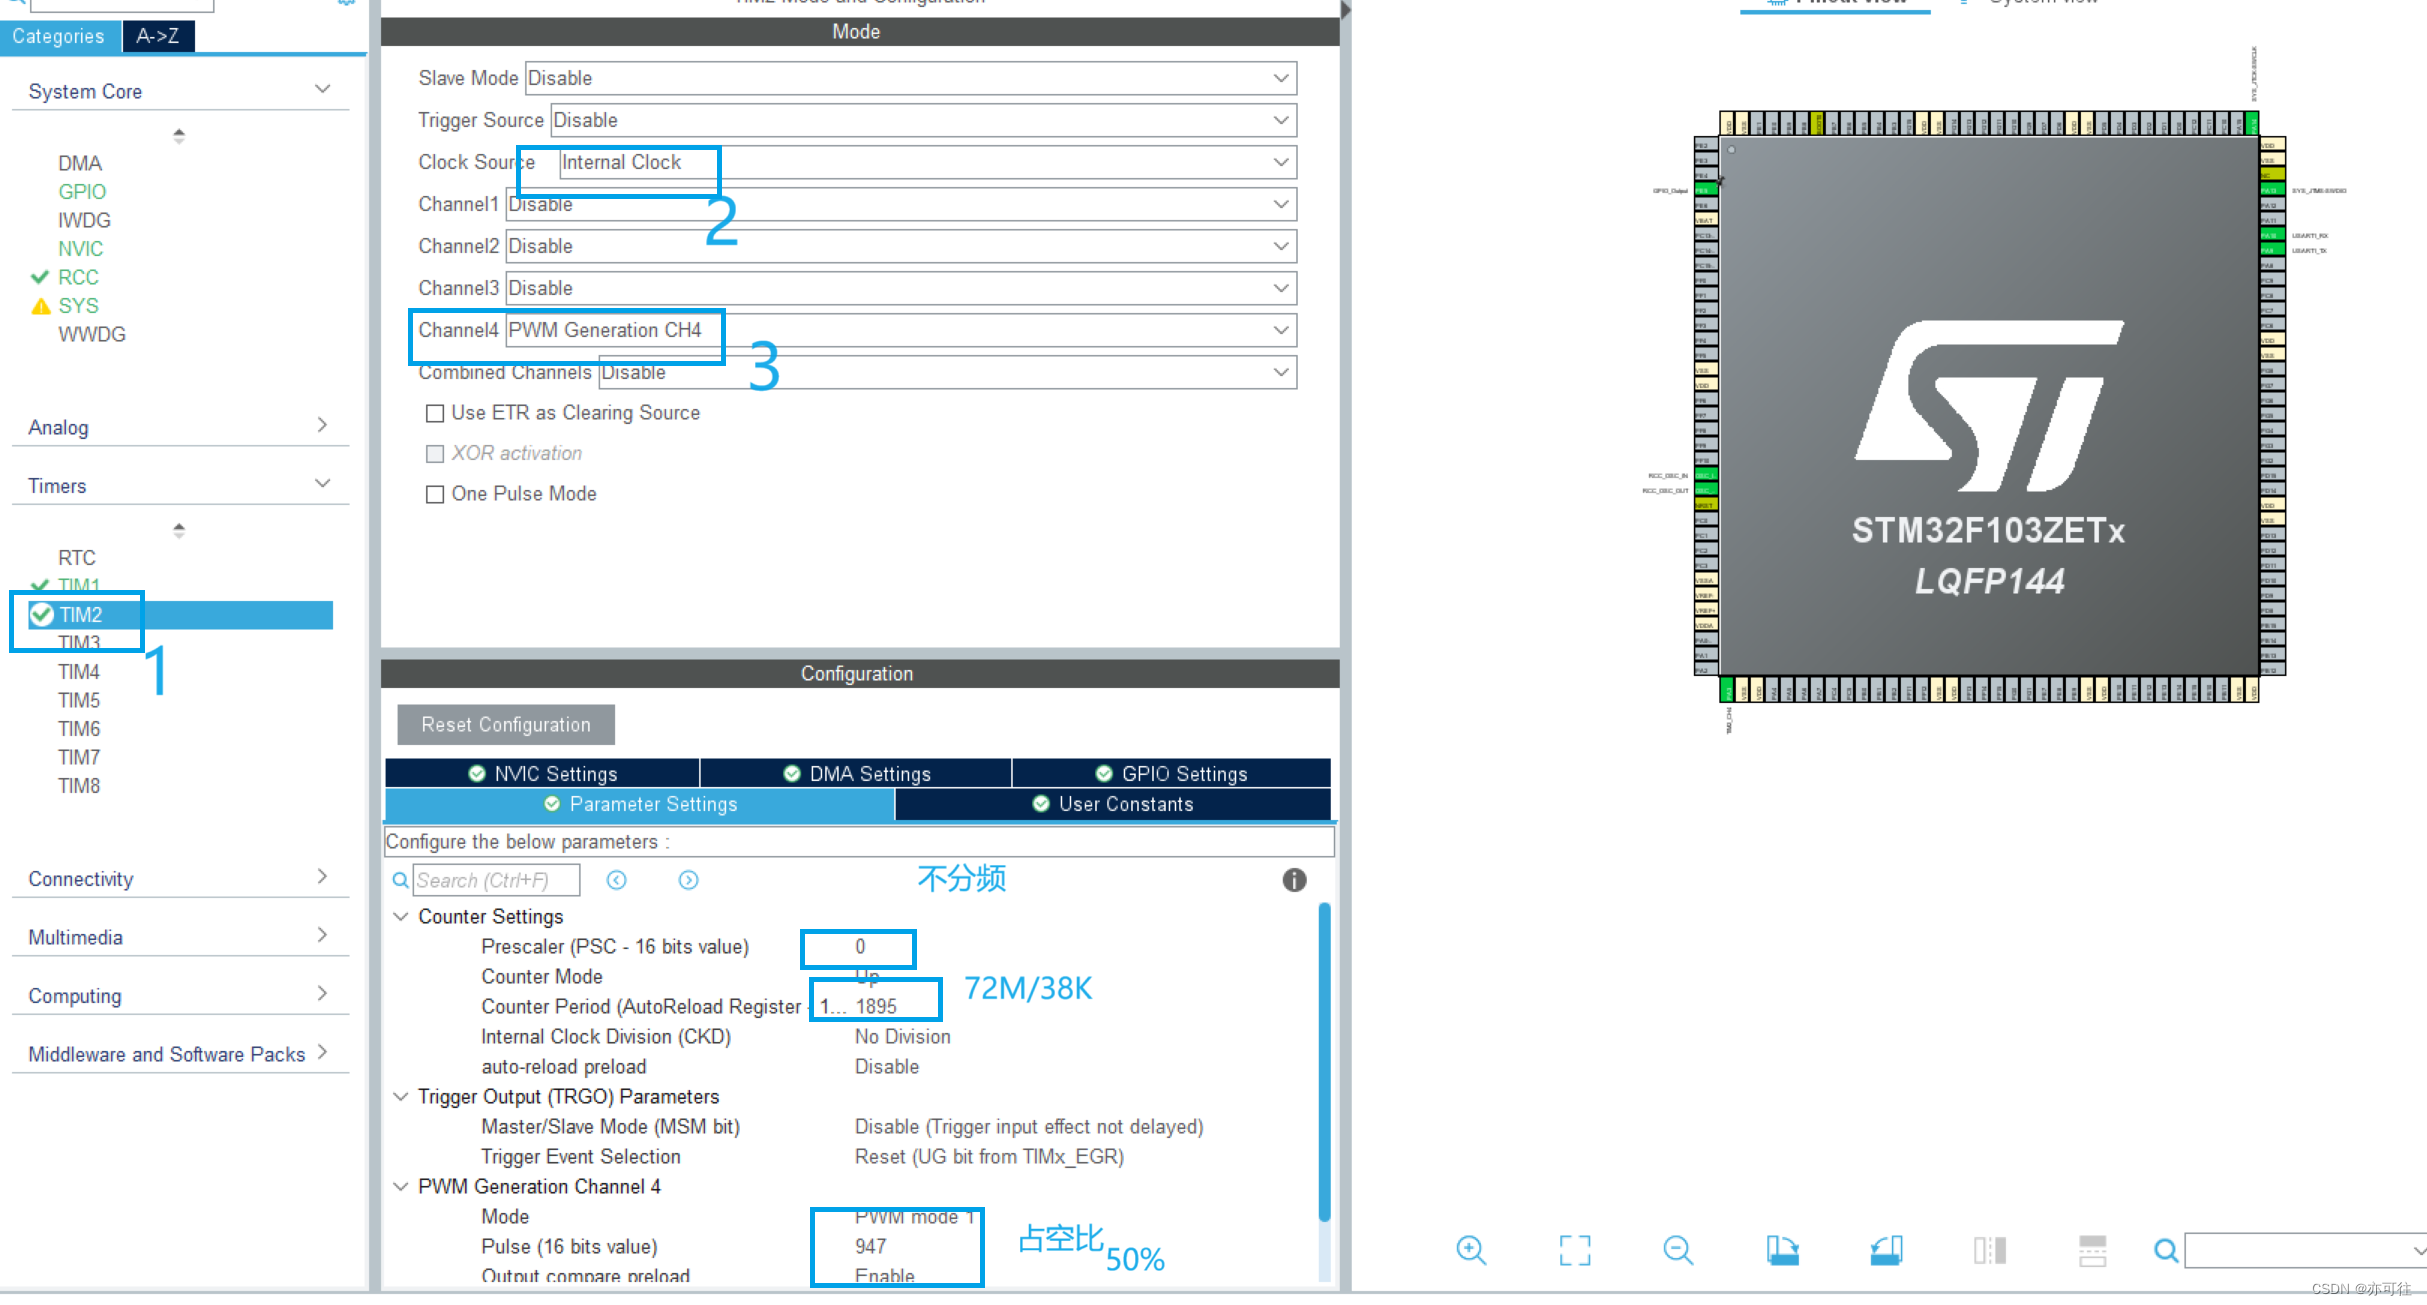Image resolution: width=2427 pixels, height=1305 pixels.
Task: Go to previous search result arrow
Action: [617, 880]
